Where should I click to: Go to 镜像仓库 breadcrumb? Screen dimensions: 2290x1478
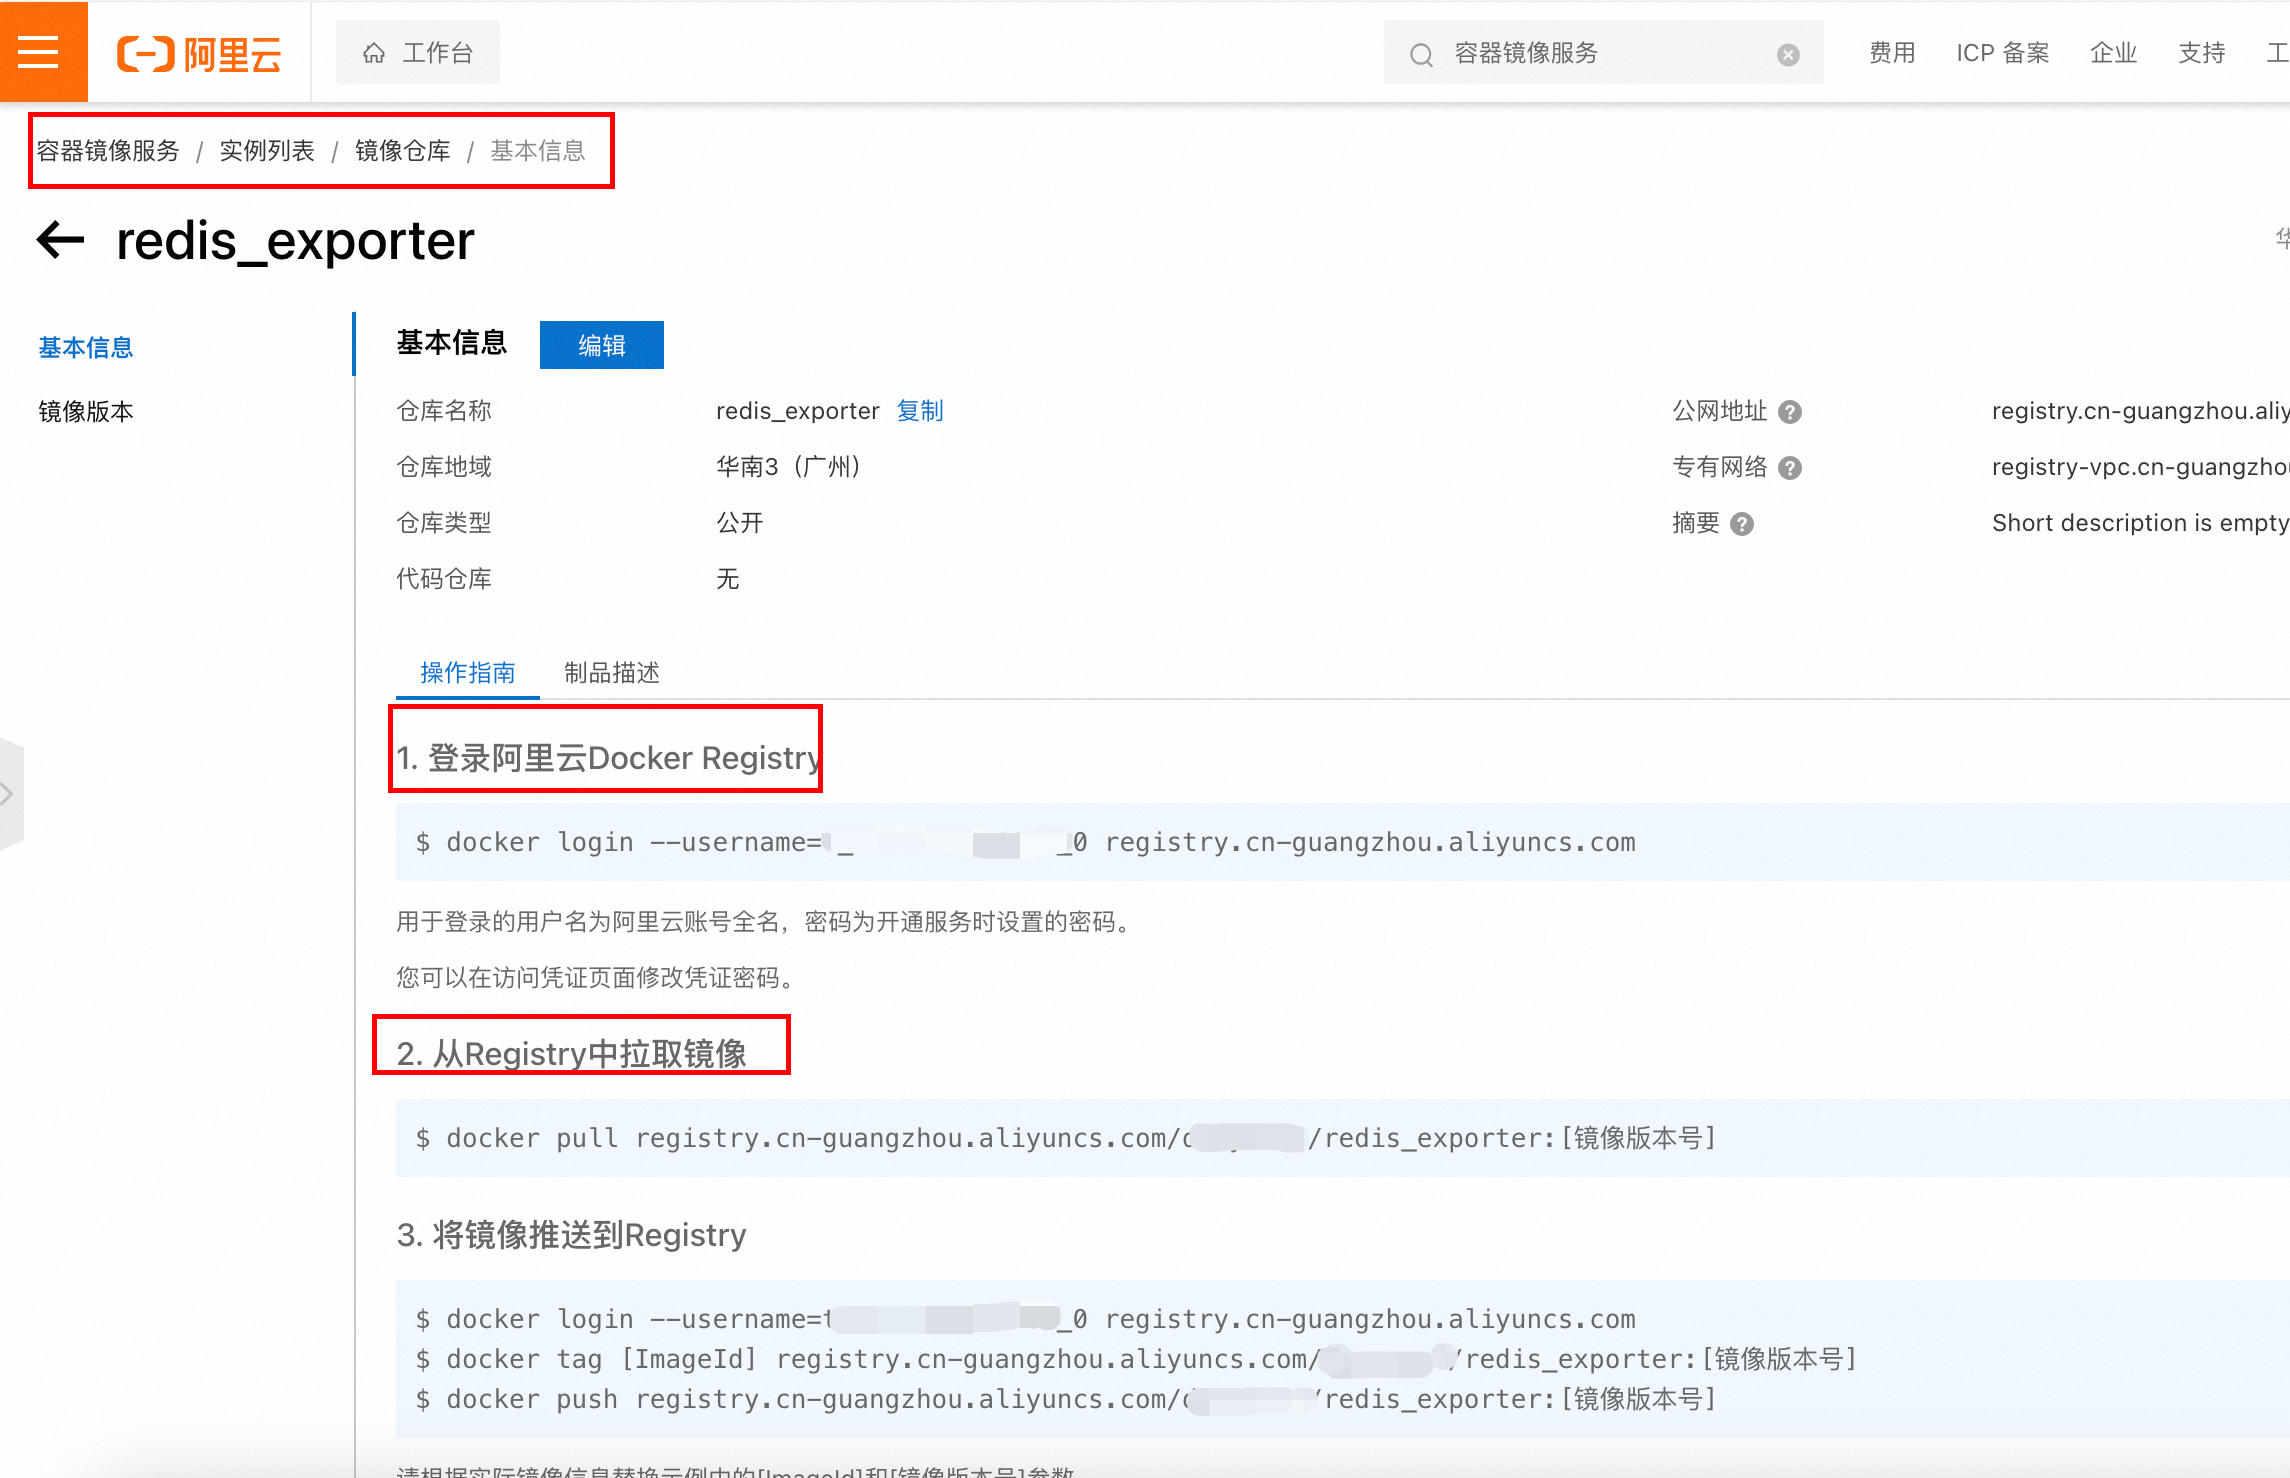point(403,151)
